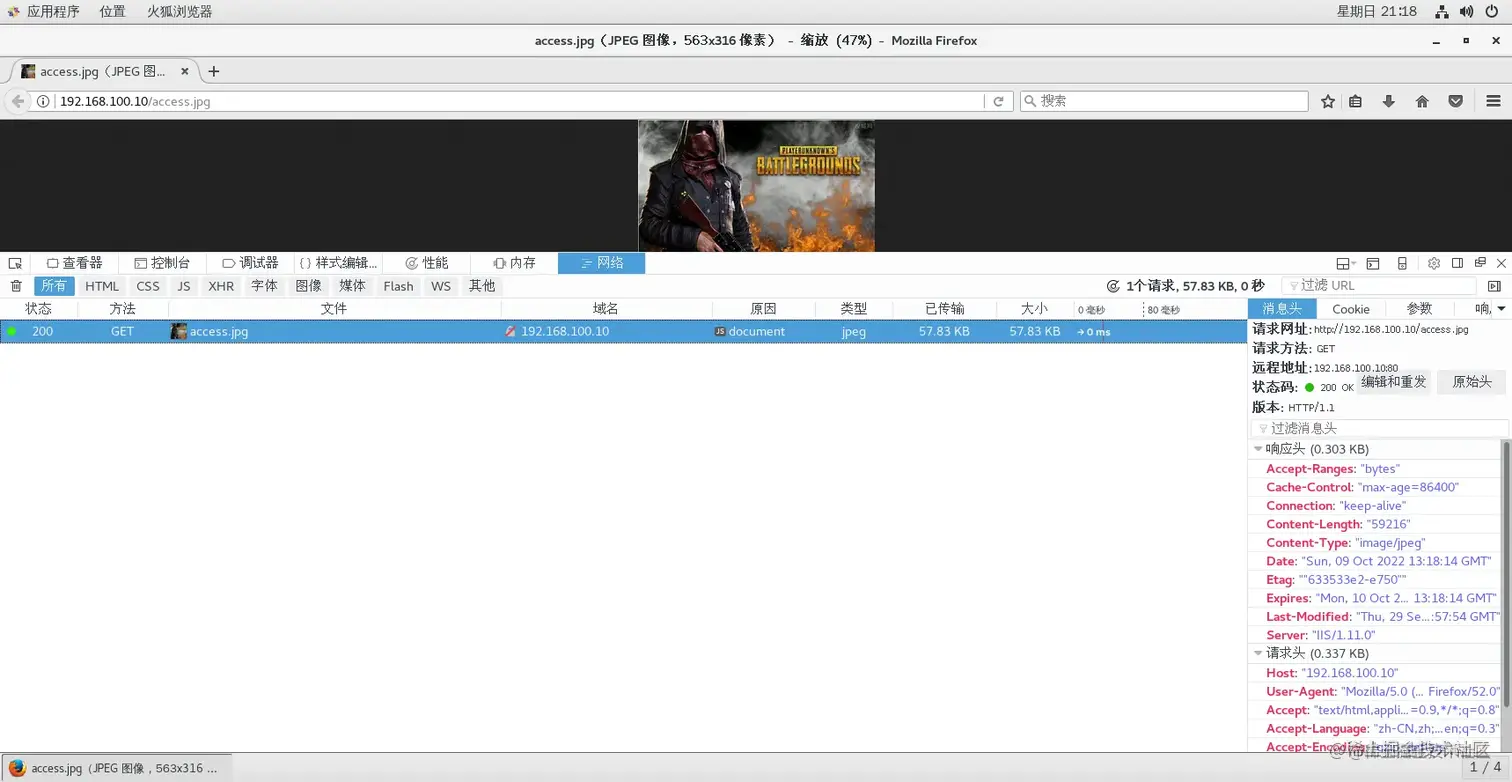The image size is (1512, 782).
Task: Click the address bar with 192.168.100.10/access.jpg
Action: point(520,101)
